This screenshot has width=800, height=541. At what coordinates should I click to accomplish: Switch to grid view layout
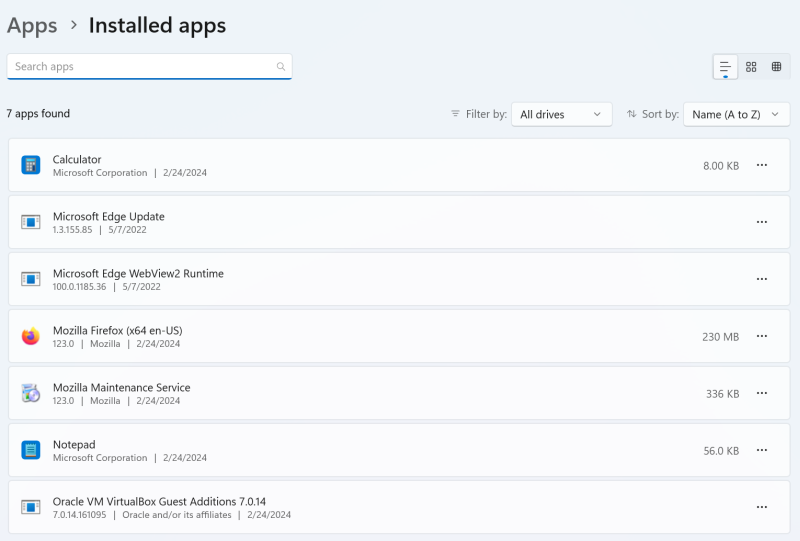pos(751,67)
